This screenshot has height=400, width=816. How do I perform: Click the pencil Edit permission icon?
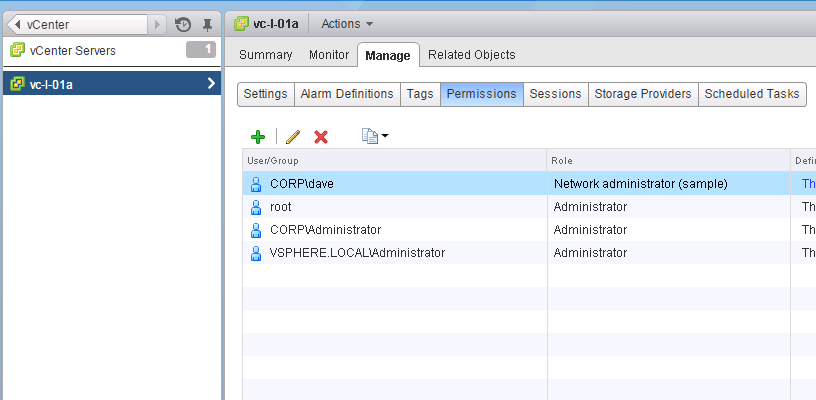click(293, 137)
